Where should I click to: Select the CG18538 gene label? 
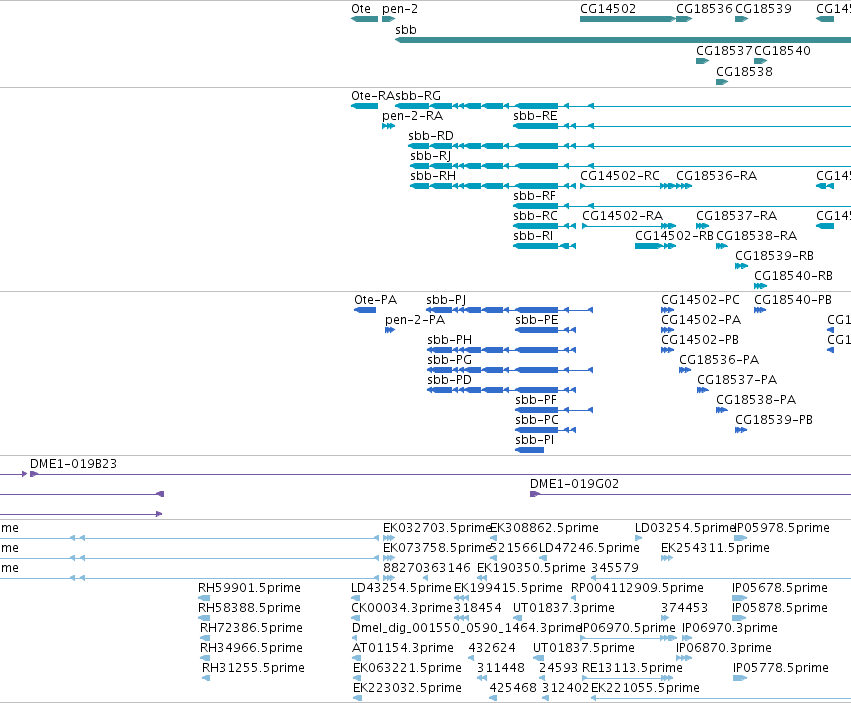pos(744,71)
